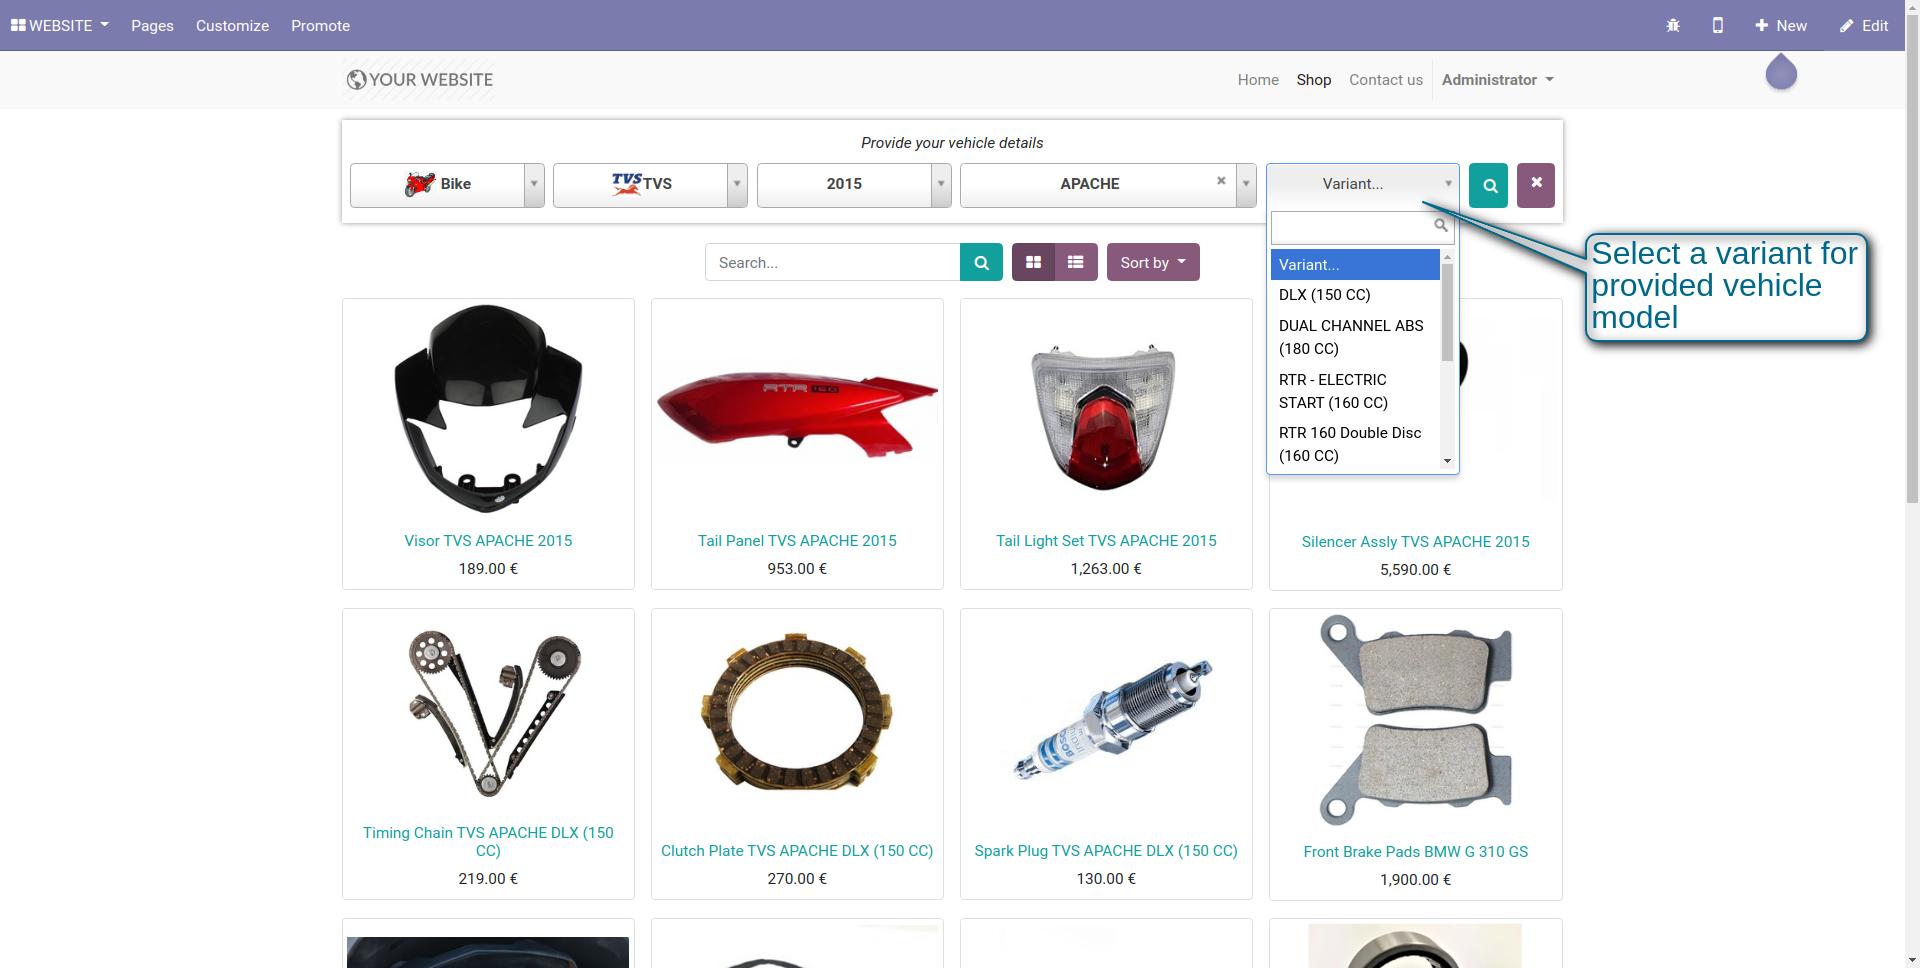Open the TVS brand dropdown

(650, 185)
